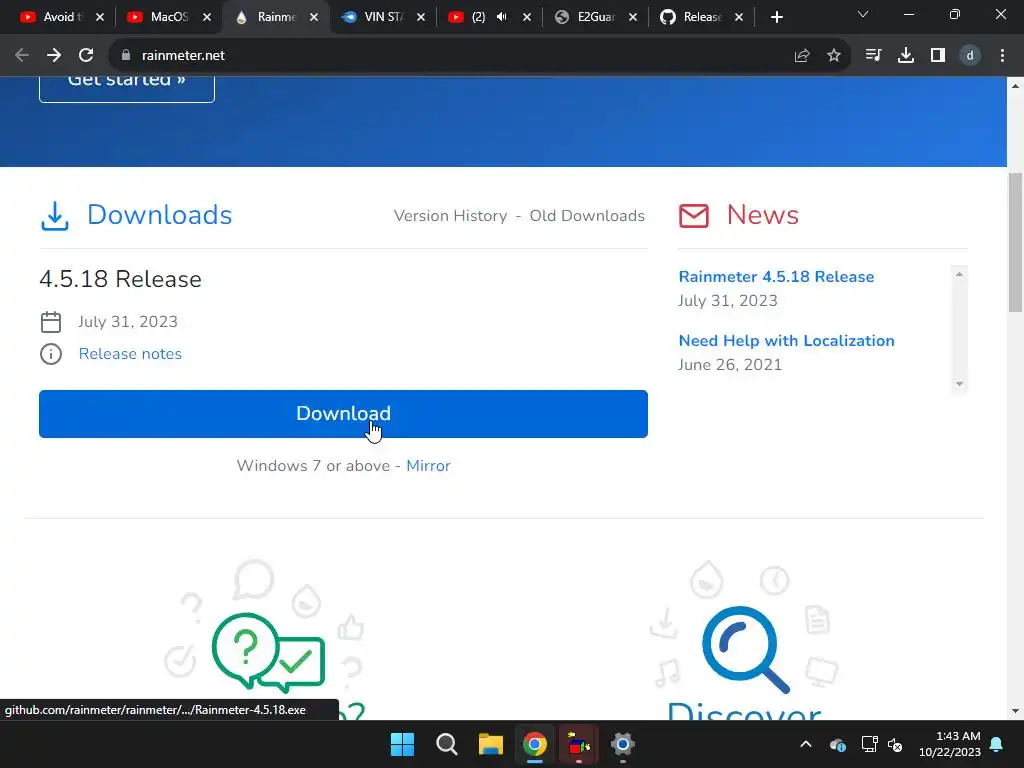This screenshot has height=768, width=1024.
Task: Open the Settings gear in taskbar
Action: [622, 744]
